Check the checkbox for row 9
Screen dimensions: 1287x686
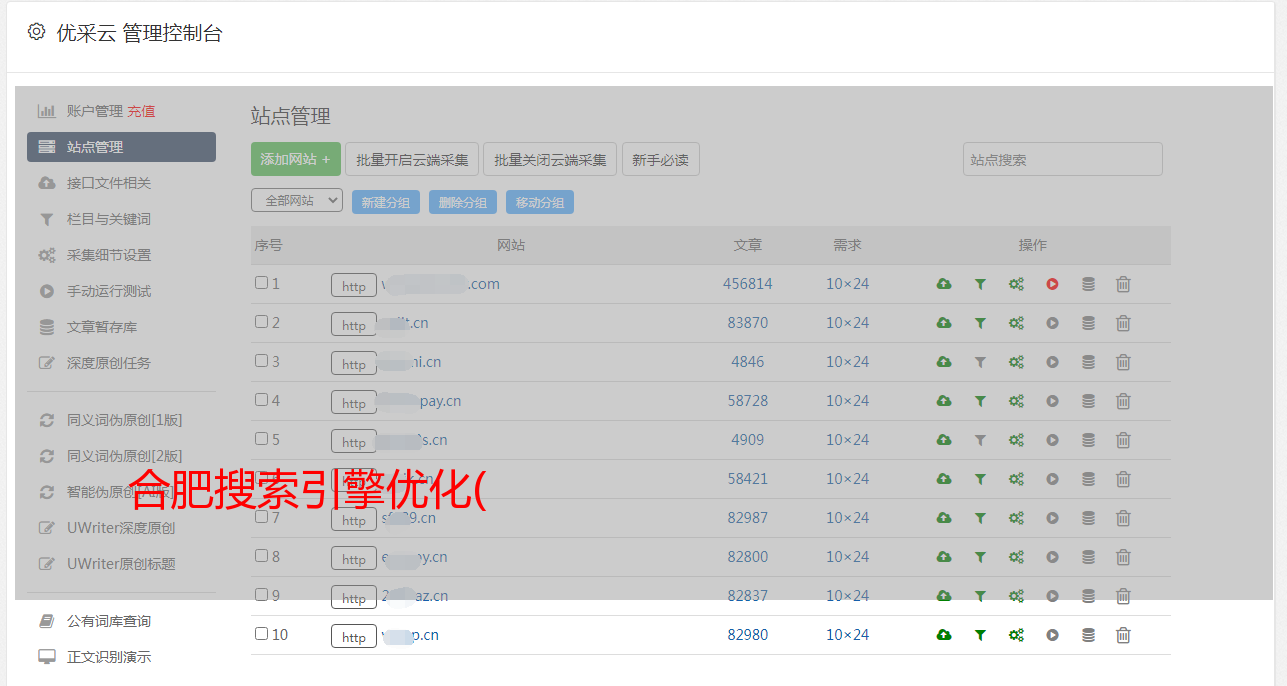click(261, 595)
